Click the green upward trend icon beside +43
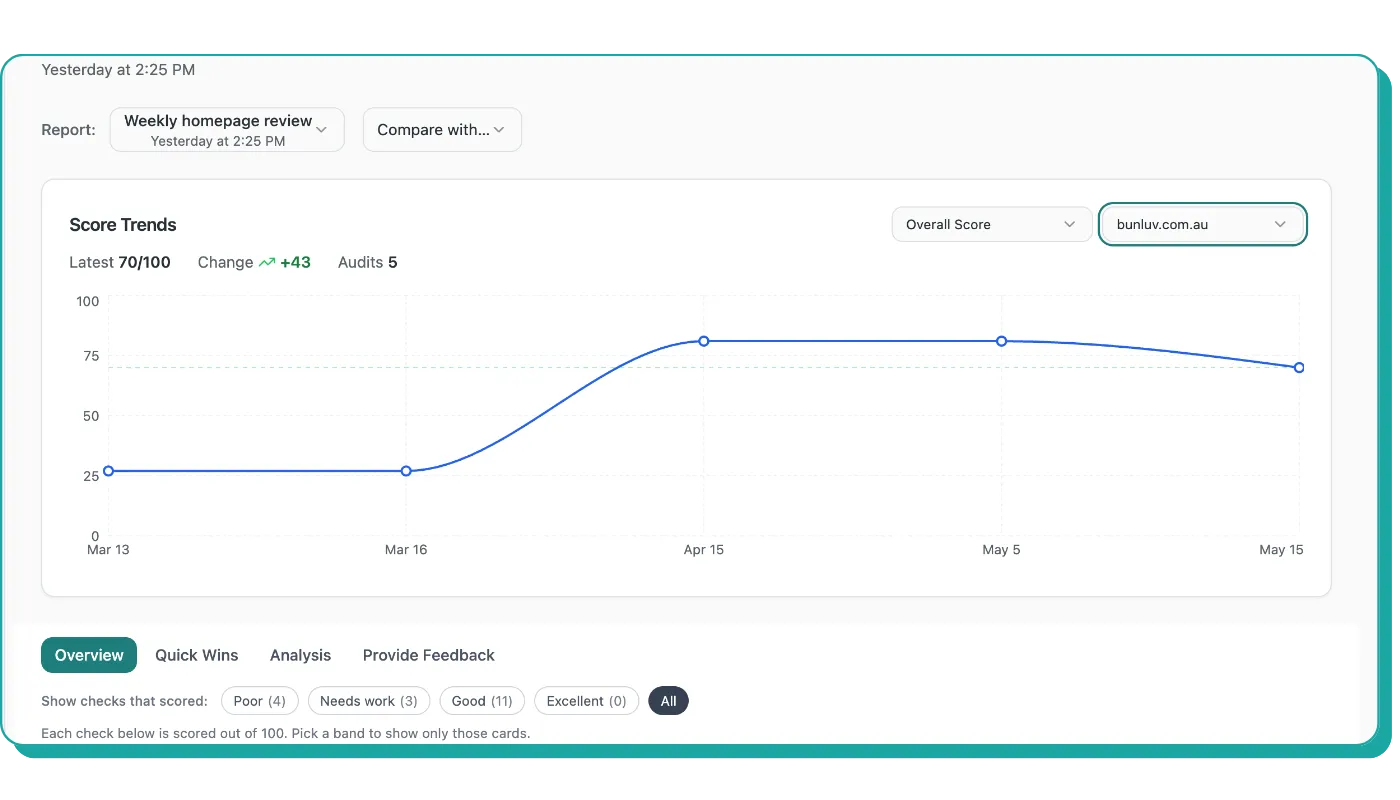1400x800 pixels. (x=267, y=263)
